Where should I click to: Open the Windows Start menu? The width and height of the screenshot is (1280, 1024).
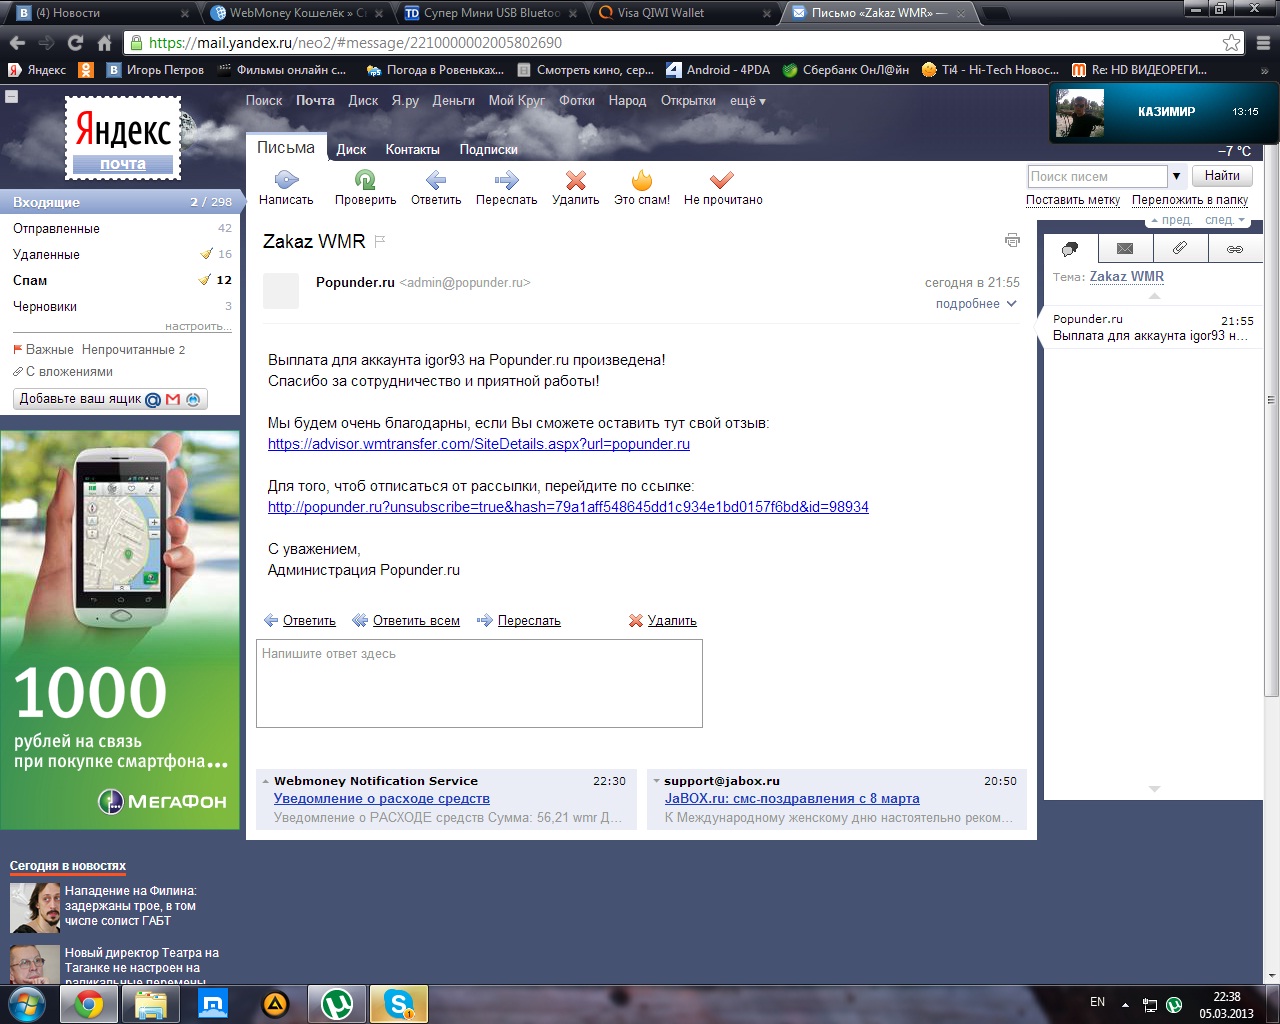[x=27, y=1004]
